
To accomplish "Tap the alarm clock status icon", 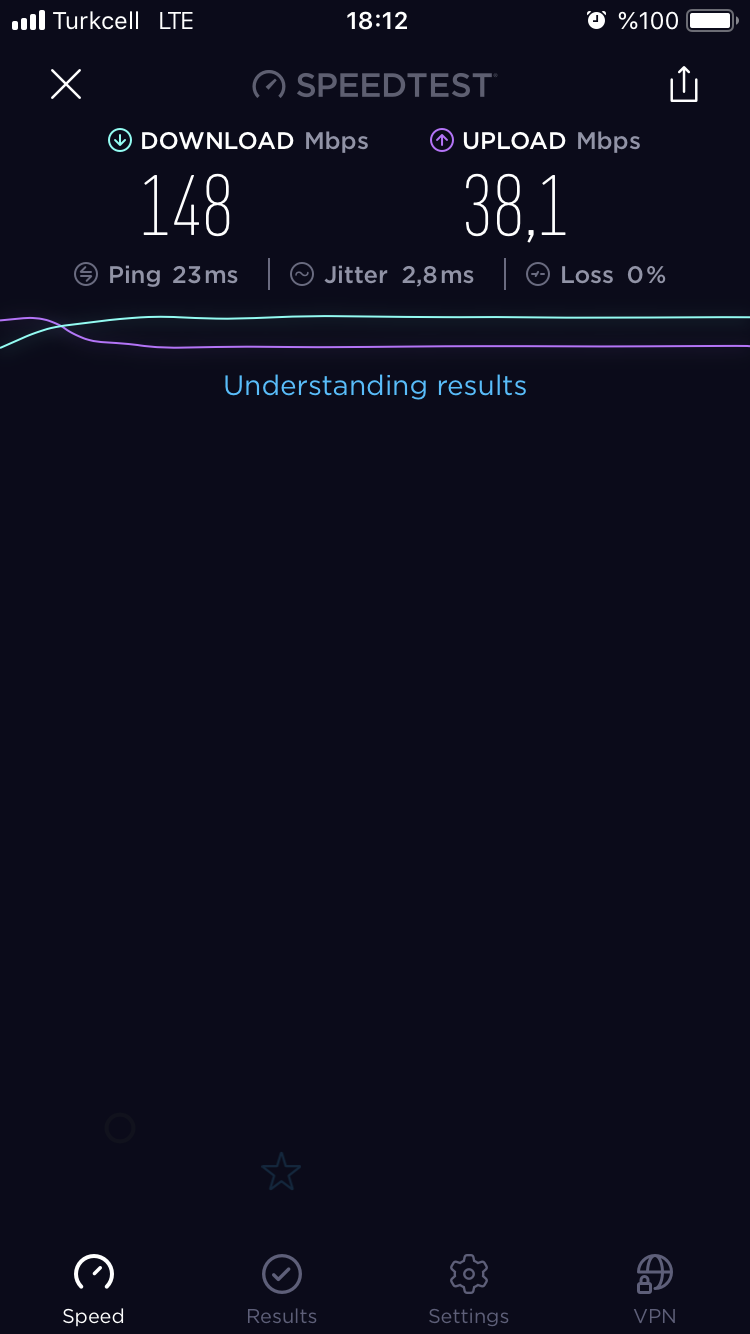I will (597, 21).
